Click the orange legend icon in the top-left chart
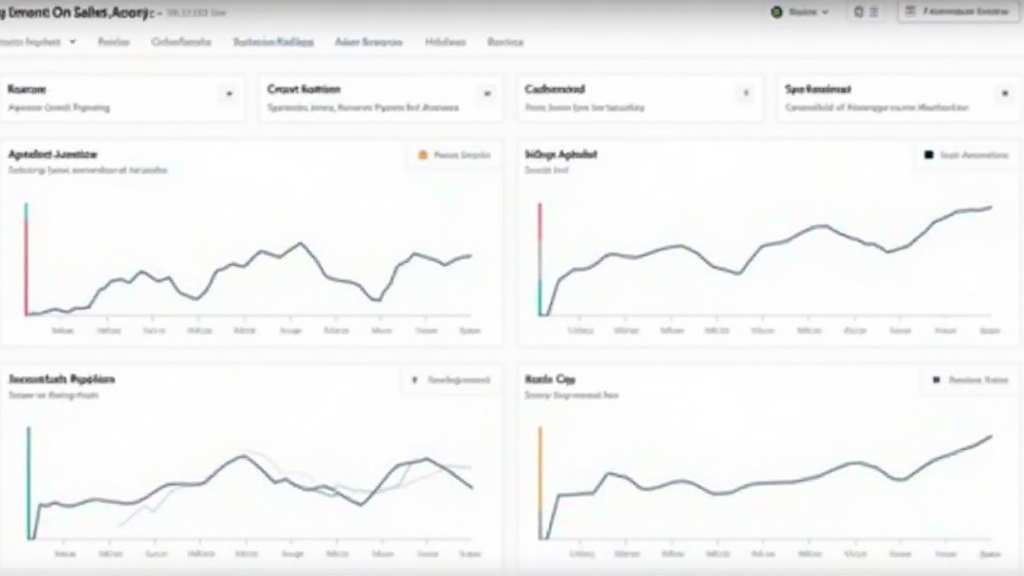1024x576 pixels. tap(423, 155)
